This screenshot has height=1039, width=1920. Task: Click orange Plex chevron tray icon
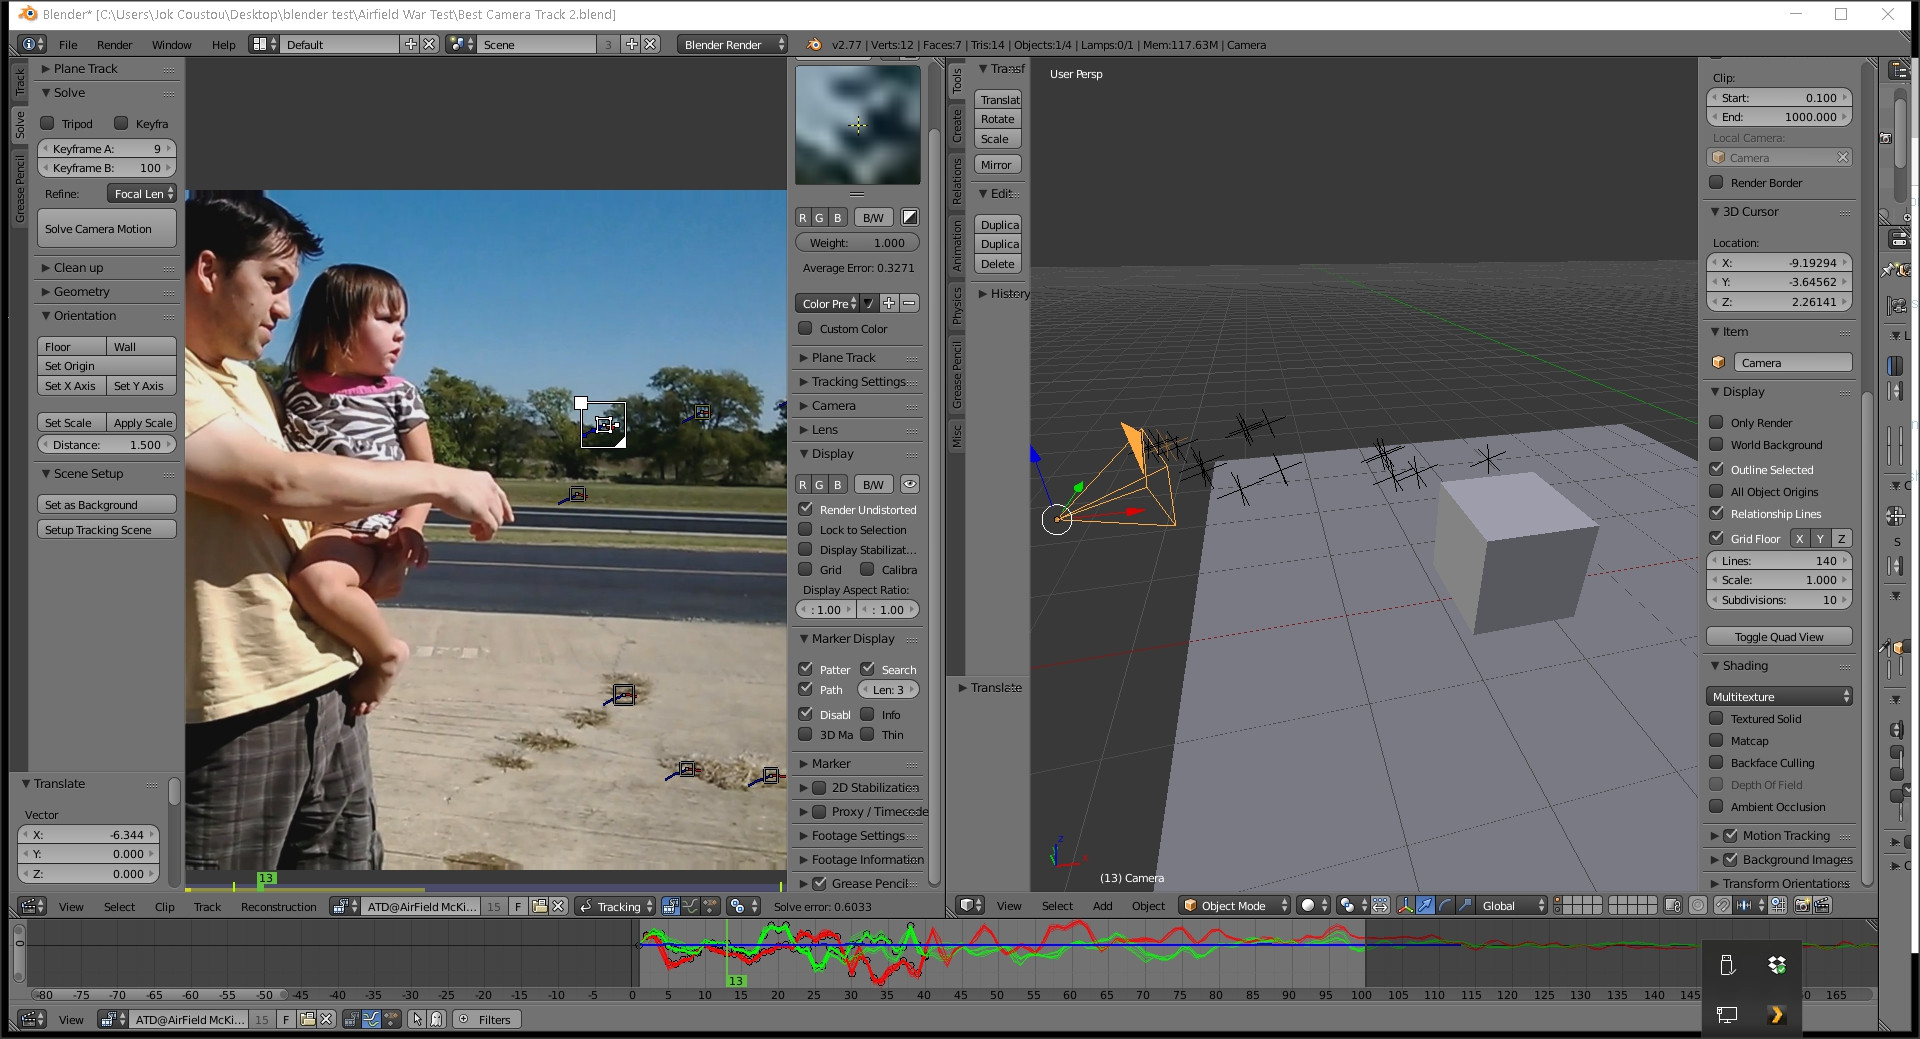1776,1014
